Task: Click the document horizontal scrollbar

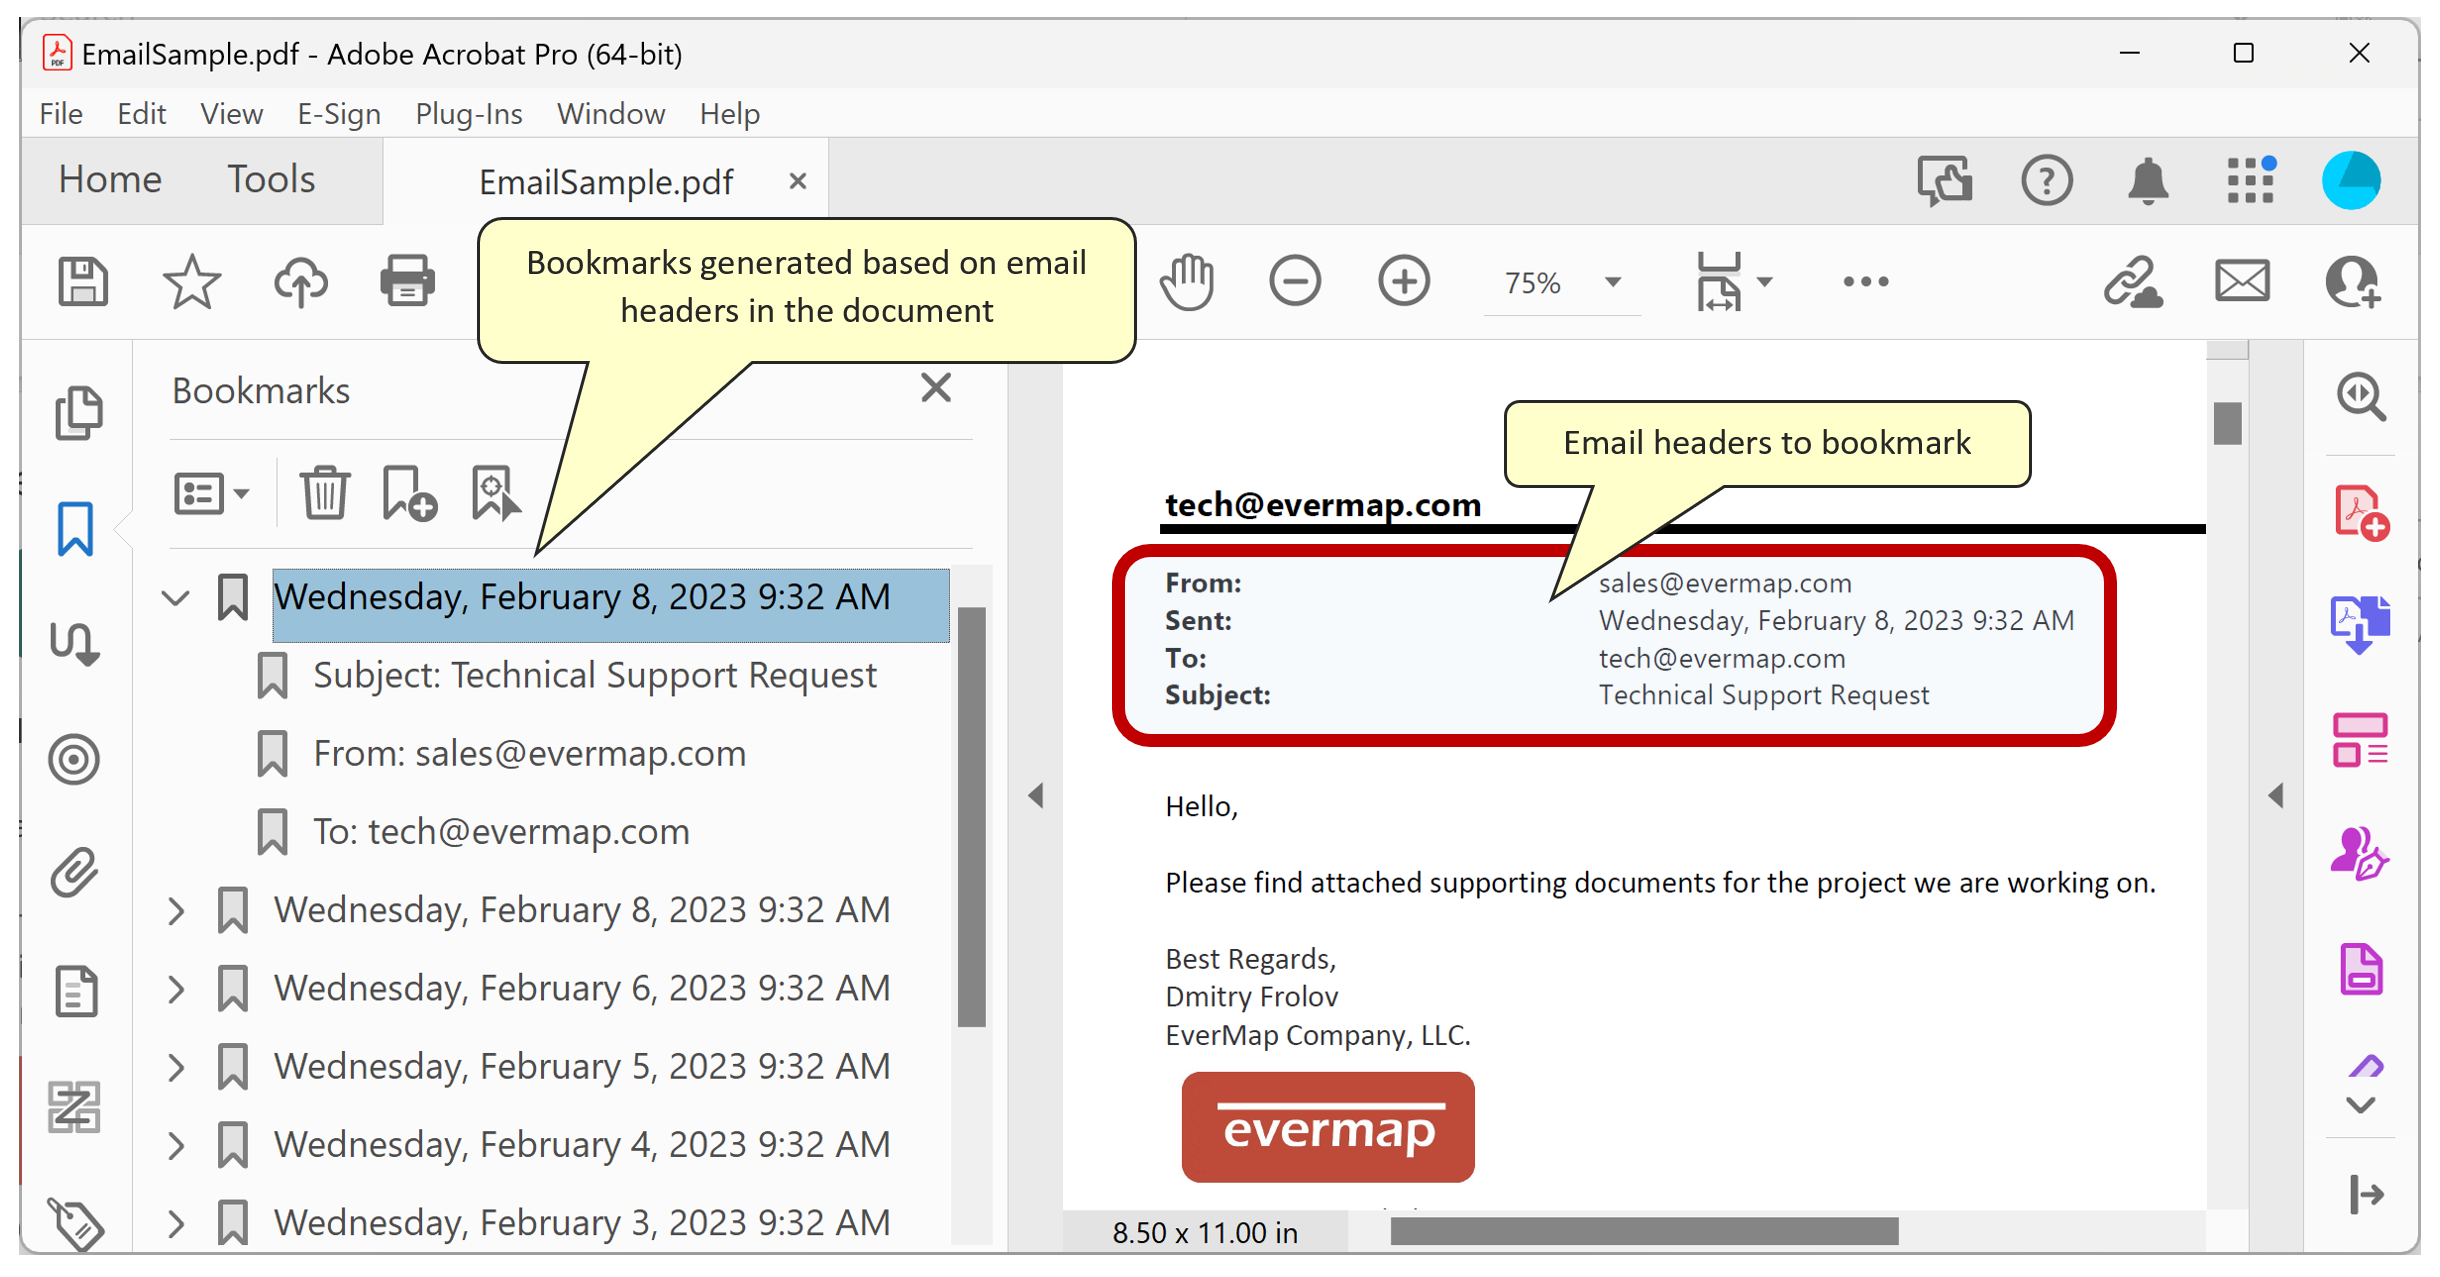Action: [x=1644, y=1232]
